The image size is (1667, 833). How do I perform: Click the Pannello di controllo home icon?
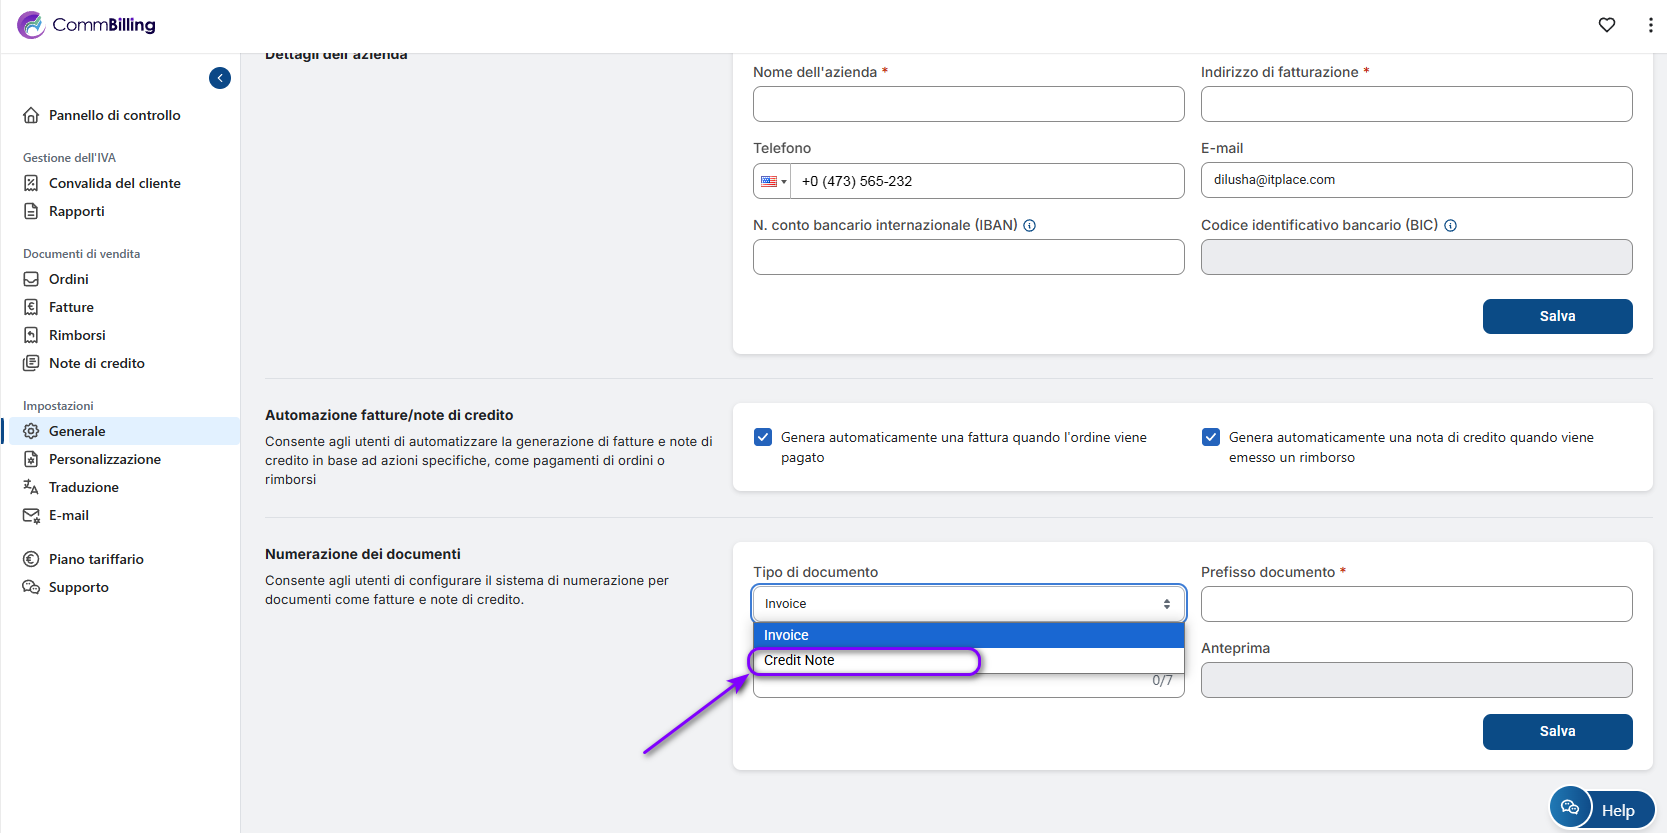(x=31, y=115)
